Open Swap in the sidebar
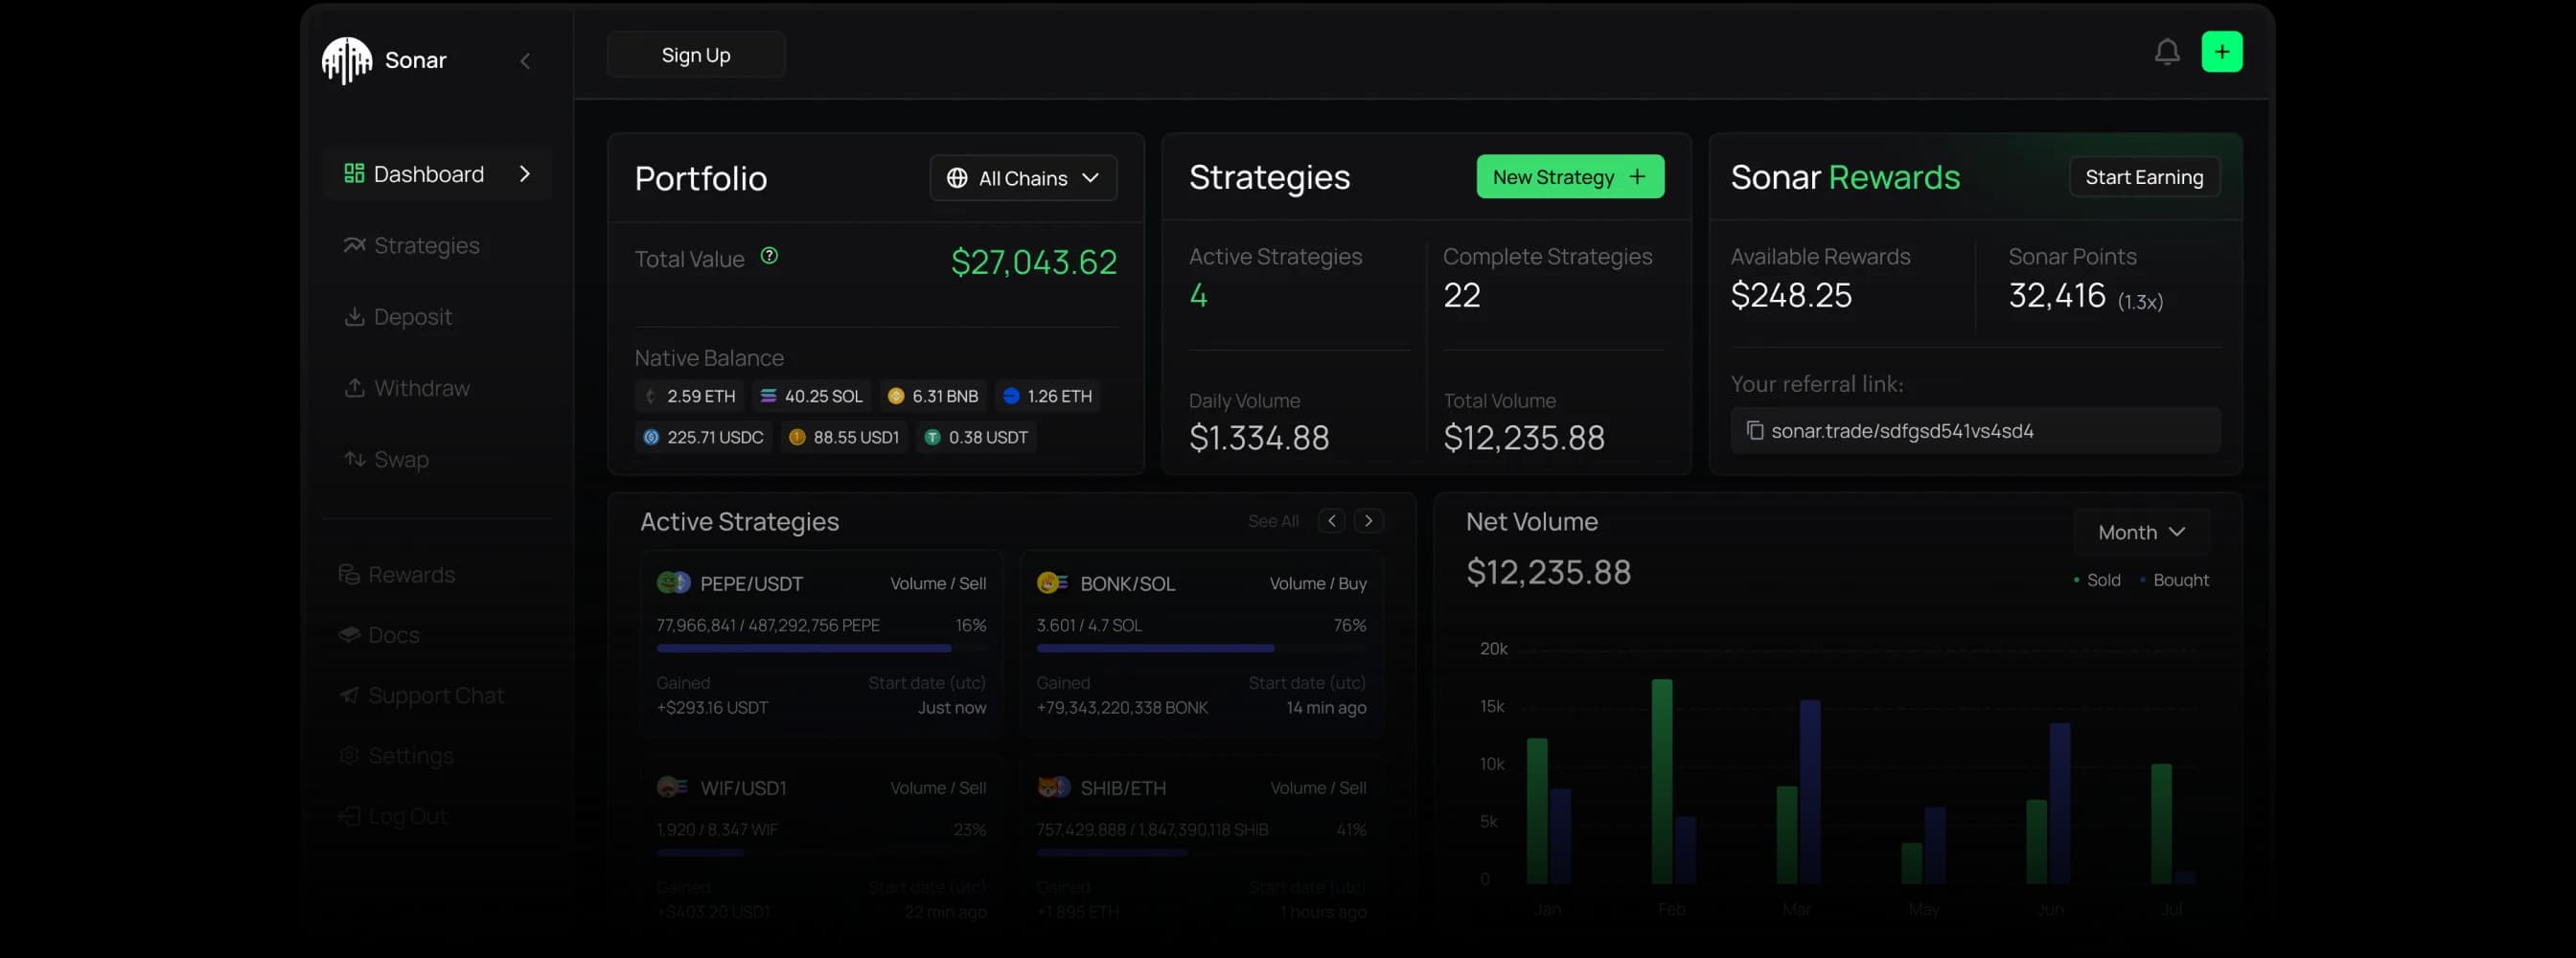 [x=386, y=459]
